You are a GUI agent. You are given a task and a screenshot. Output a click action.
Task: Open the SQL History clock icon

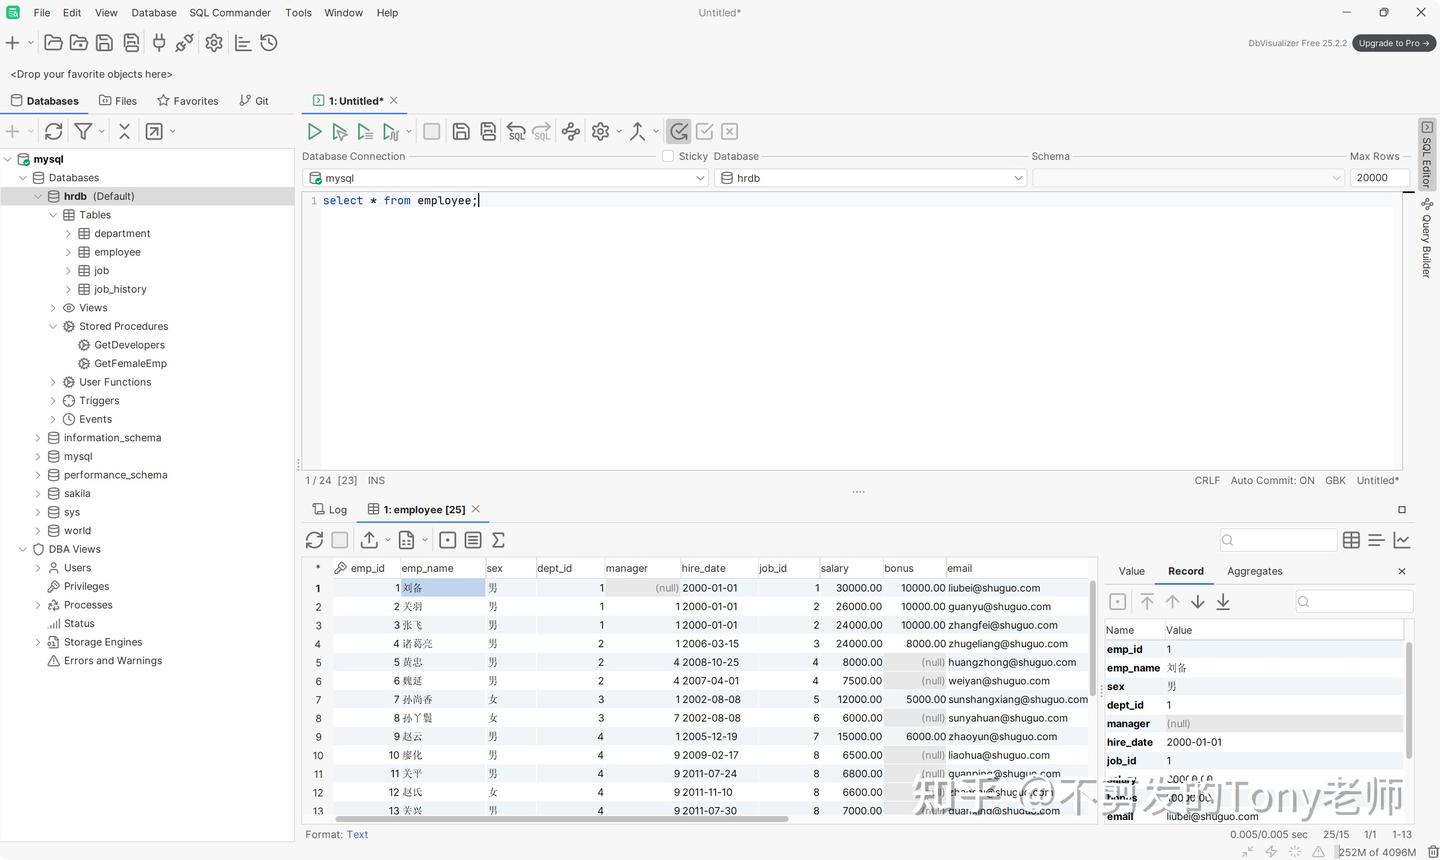coord(269,43)
